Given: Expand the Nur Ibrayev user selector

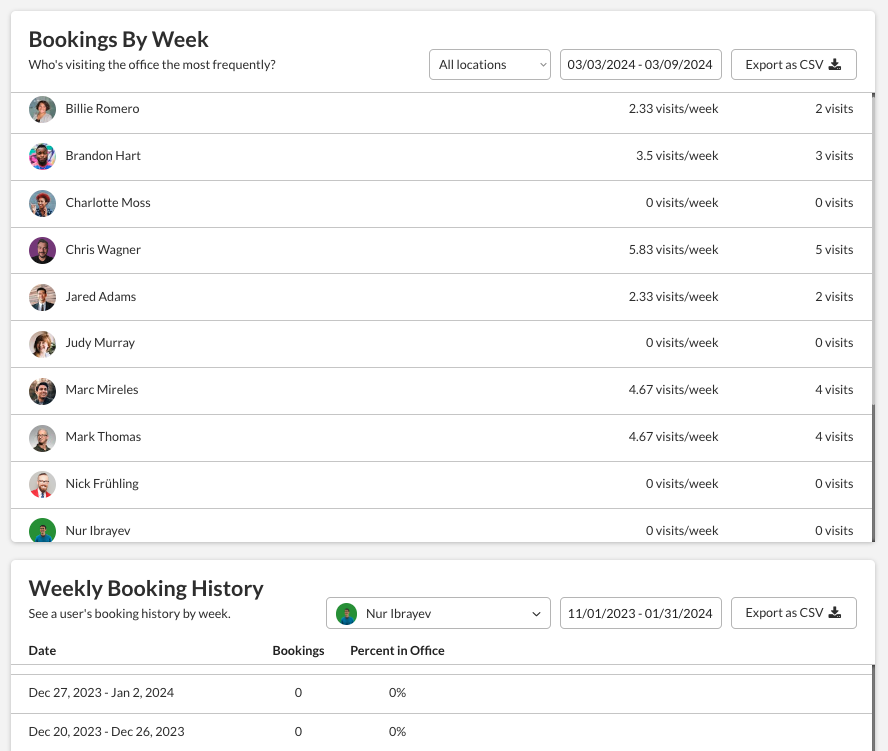Looking at the screenshot, I should (x=438, y=613).
